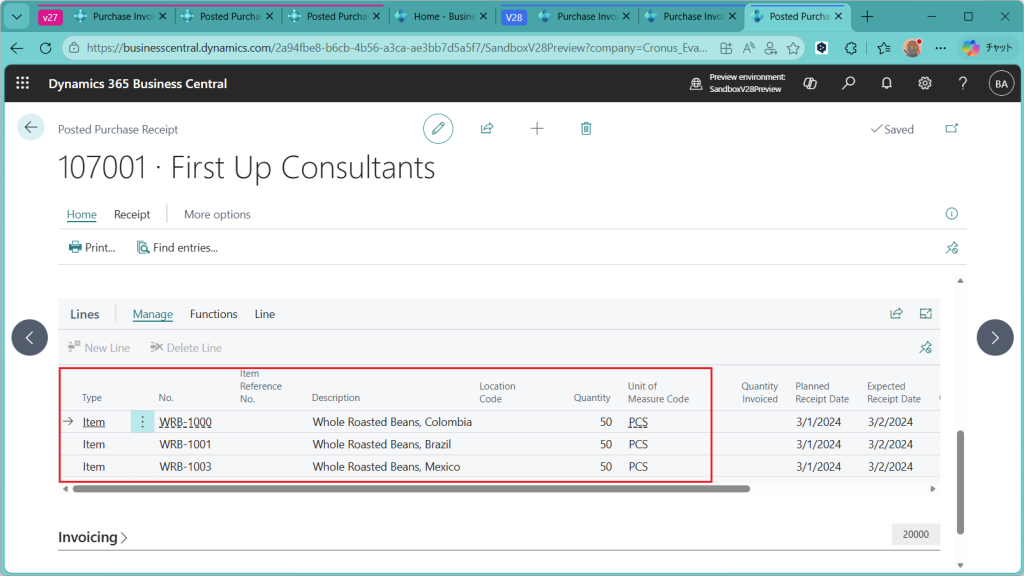Click the search magnifier in header
This screenshot has width=1024, height=576.
pyautogui.click(x=848, y=84)
